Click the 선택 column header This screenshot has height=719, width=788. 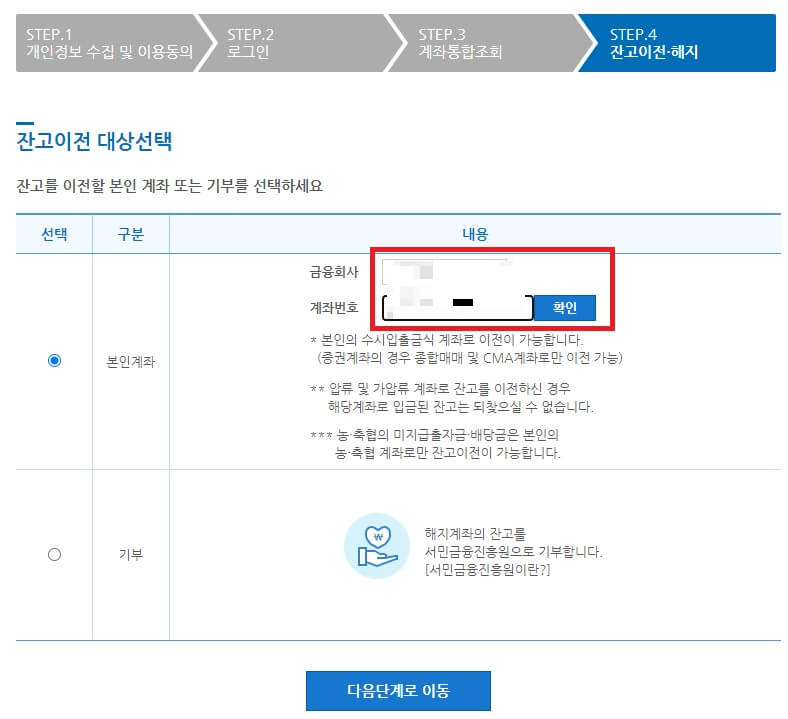coord(54,234)
